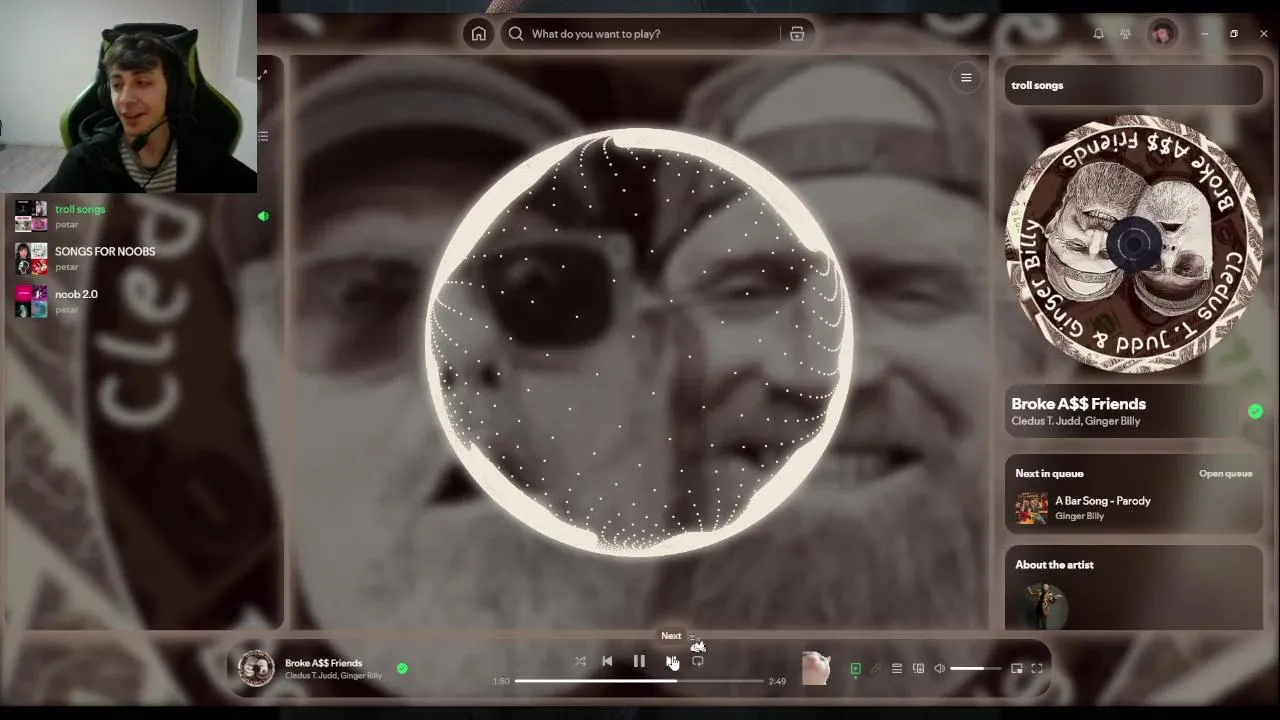This screenshot has height=720, width=1280.
Task: Open the queue icon in player bar
Action: (x=897, y=669)
